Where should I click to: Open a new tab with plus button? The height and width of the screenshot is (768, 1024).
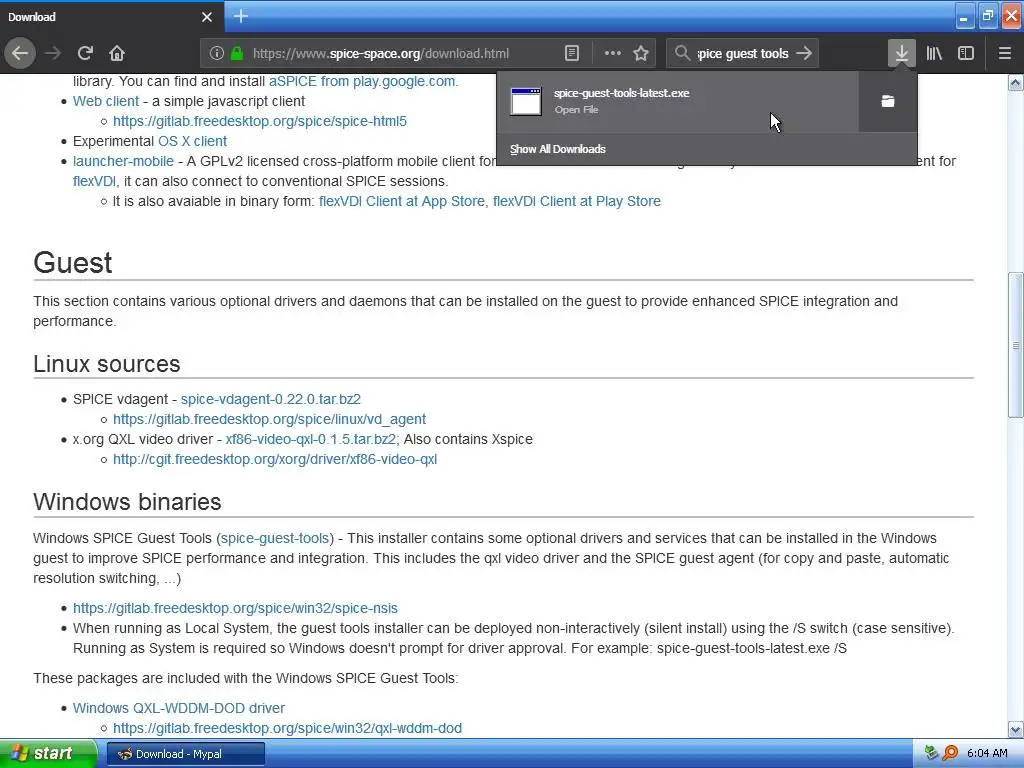pyautogui.click(x=241, y=16)
